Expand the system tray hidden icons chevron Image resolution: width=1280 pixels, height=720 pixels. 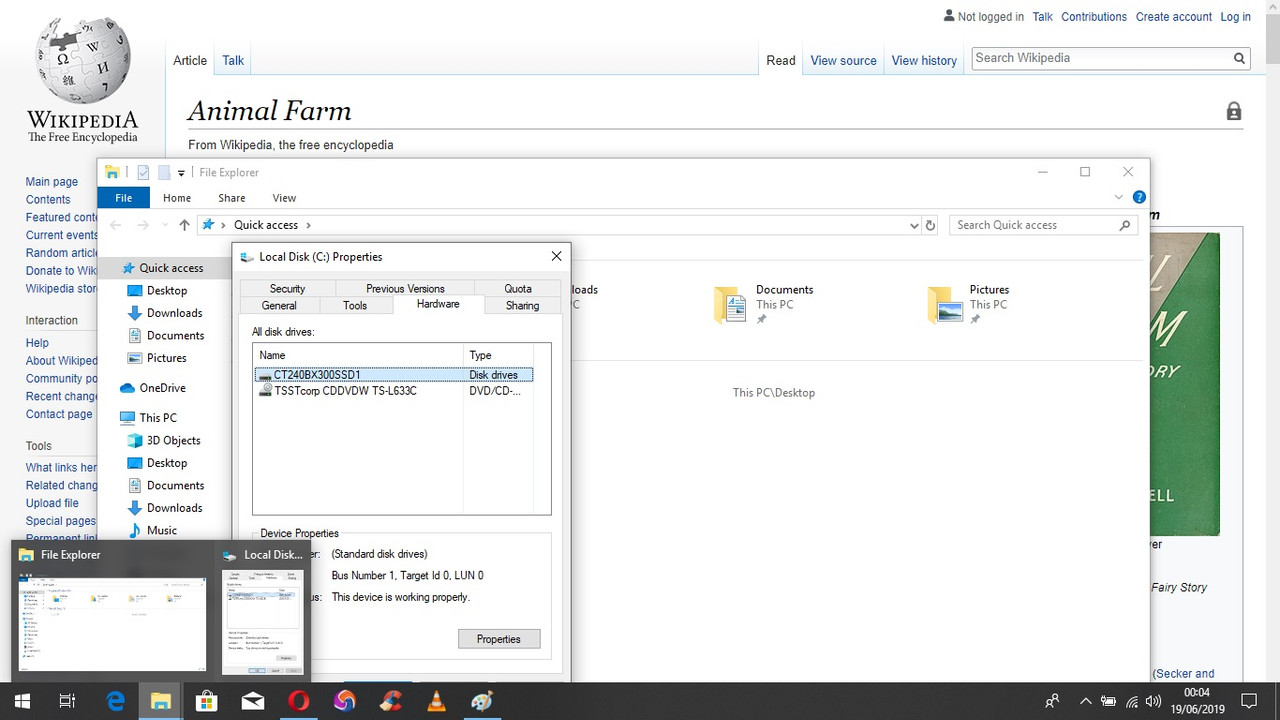[1084, 701]
